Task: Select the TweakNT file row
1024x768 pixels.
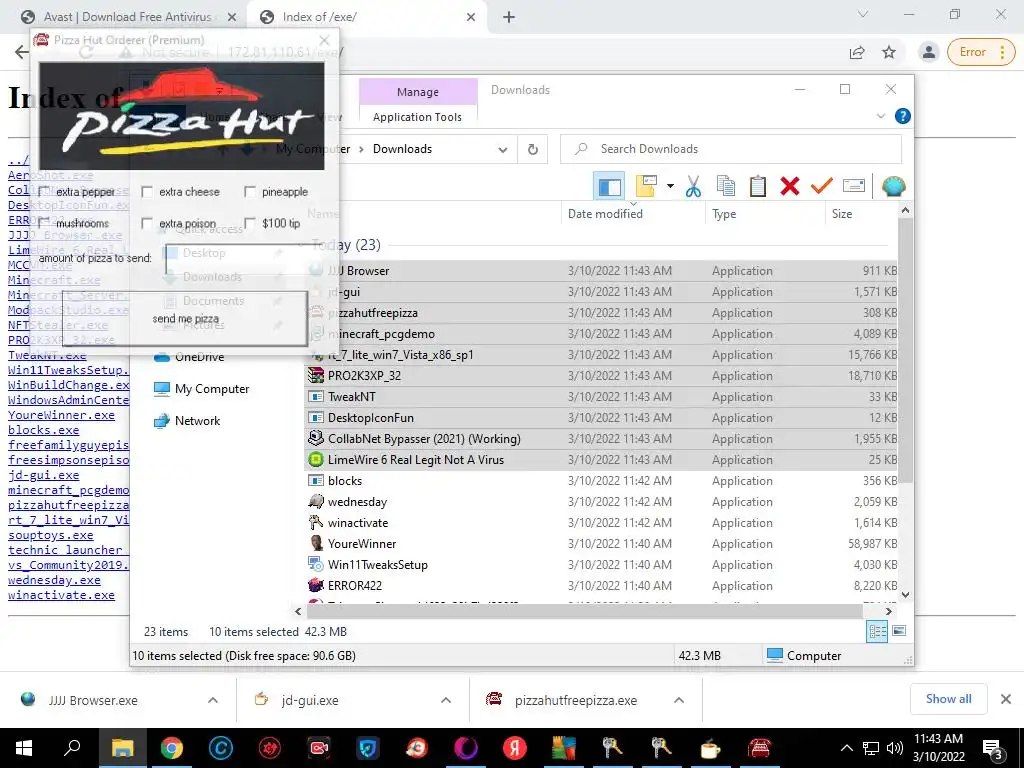Action: click(601, 396)
